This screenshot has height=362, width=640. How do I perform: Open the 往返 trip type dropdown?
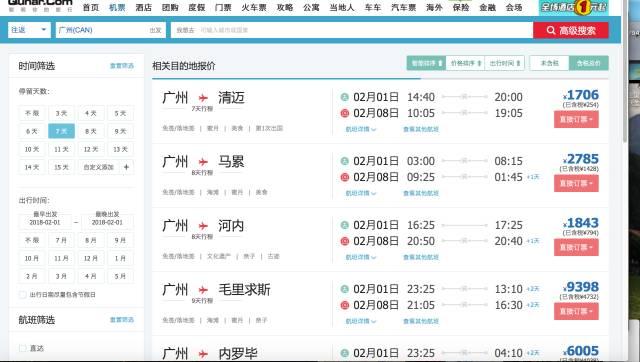29,30
